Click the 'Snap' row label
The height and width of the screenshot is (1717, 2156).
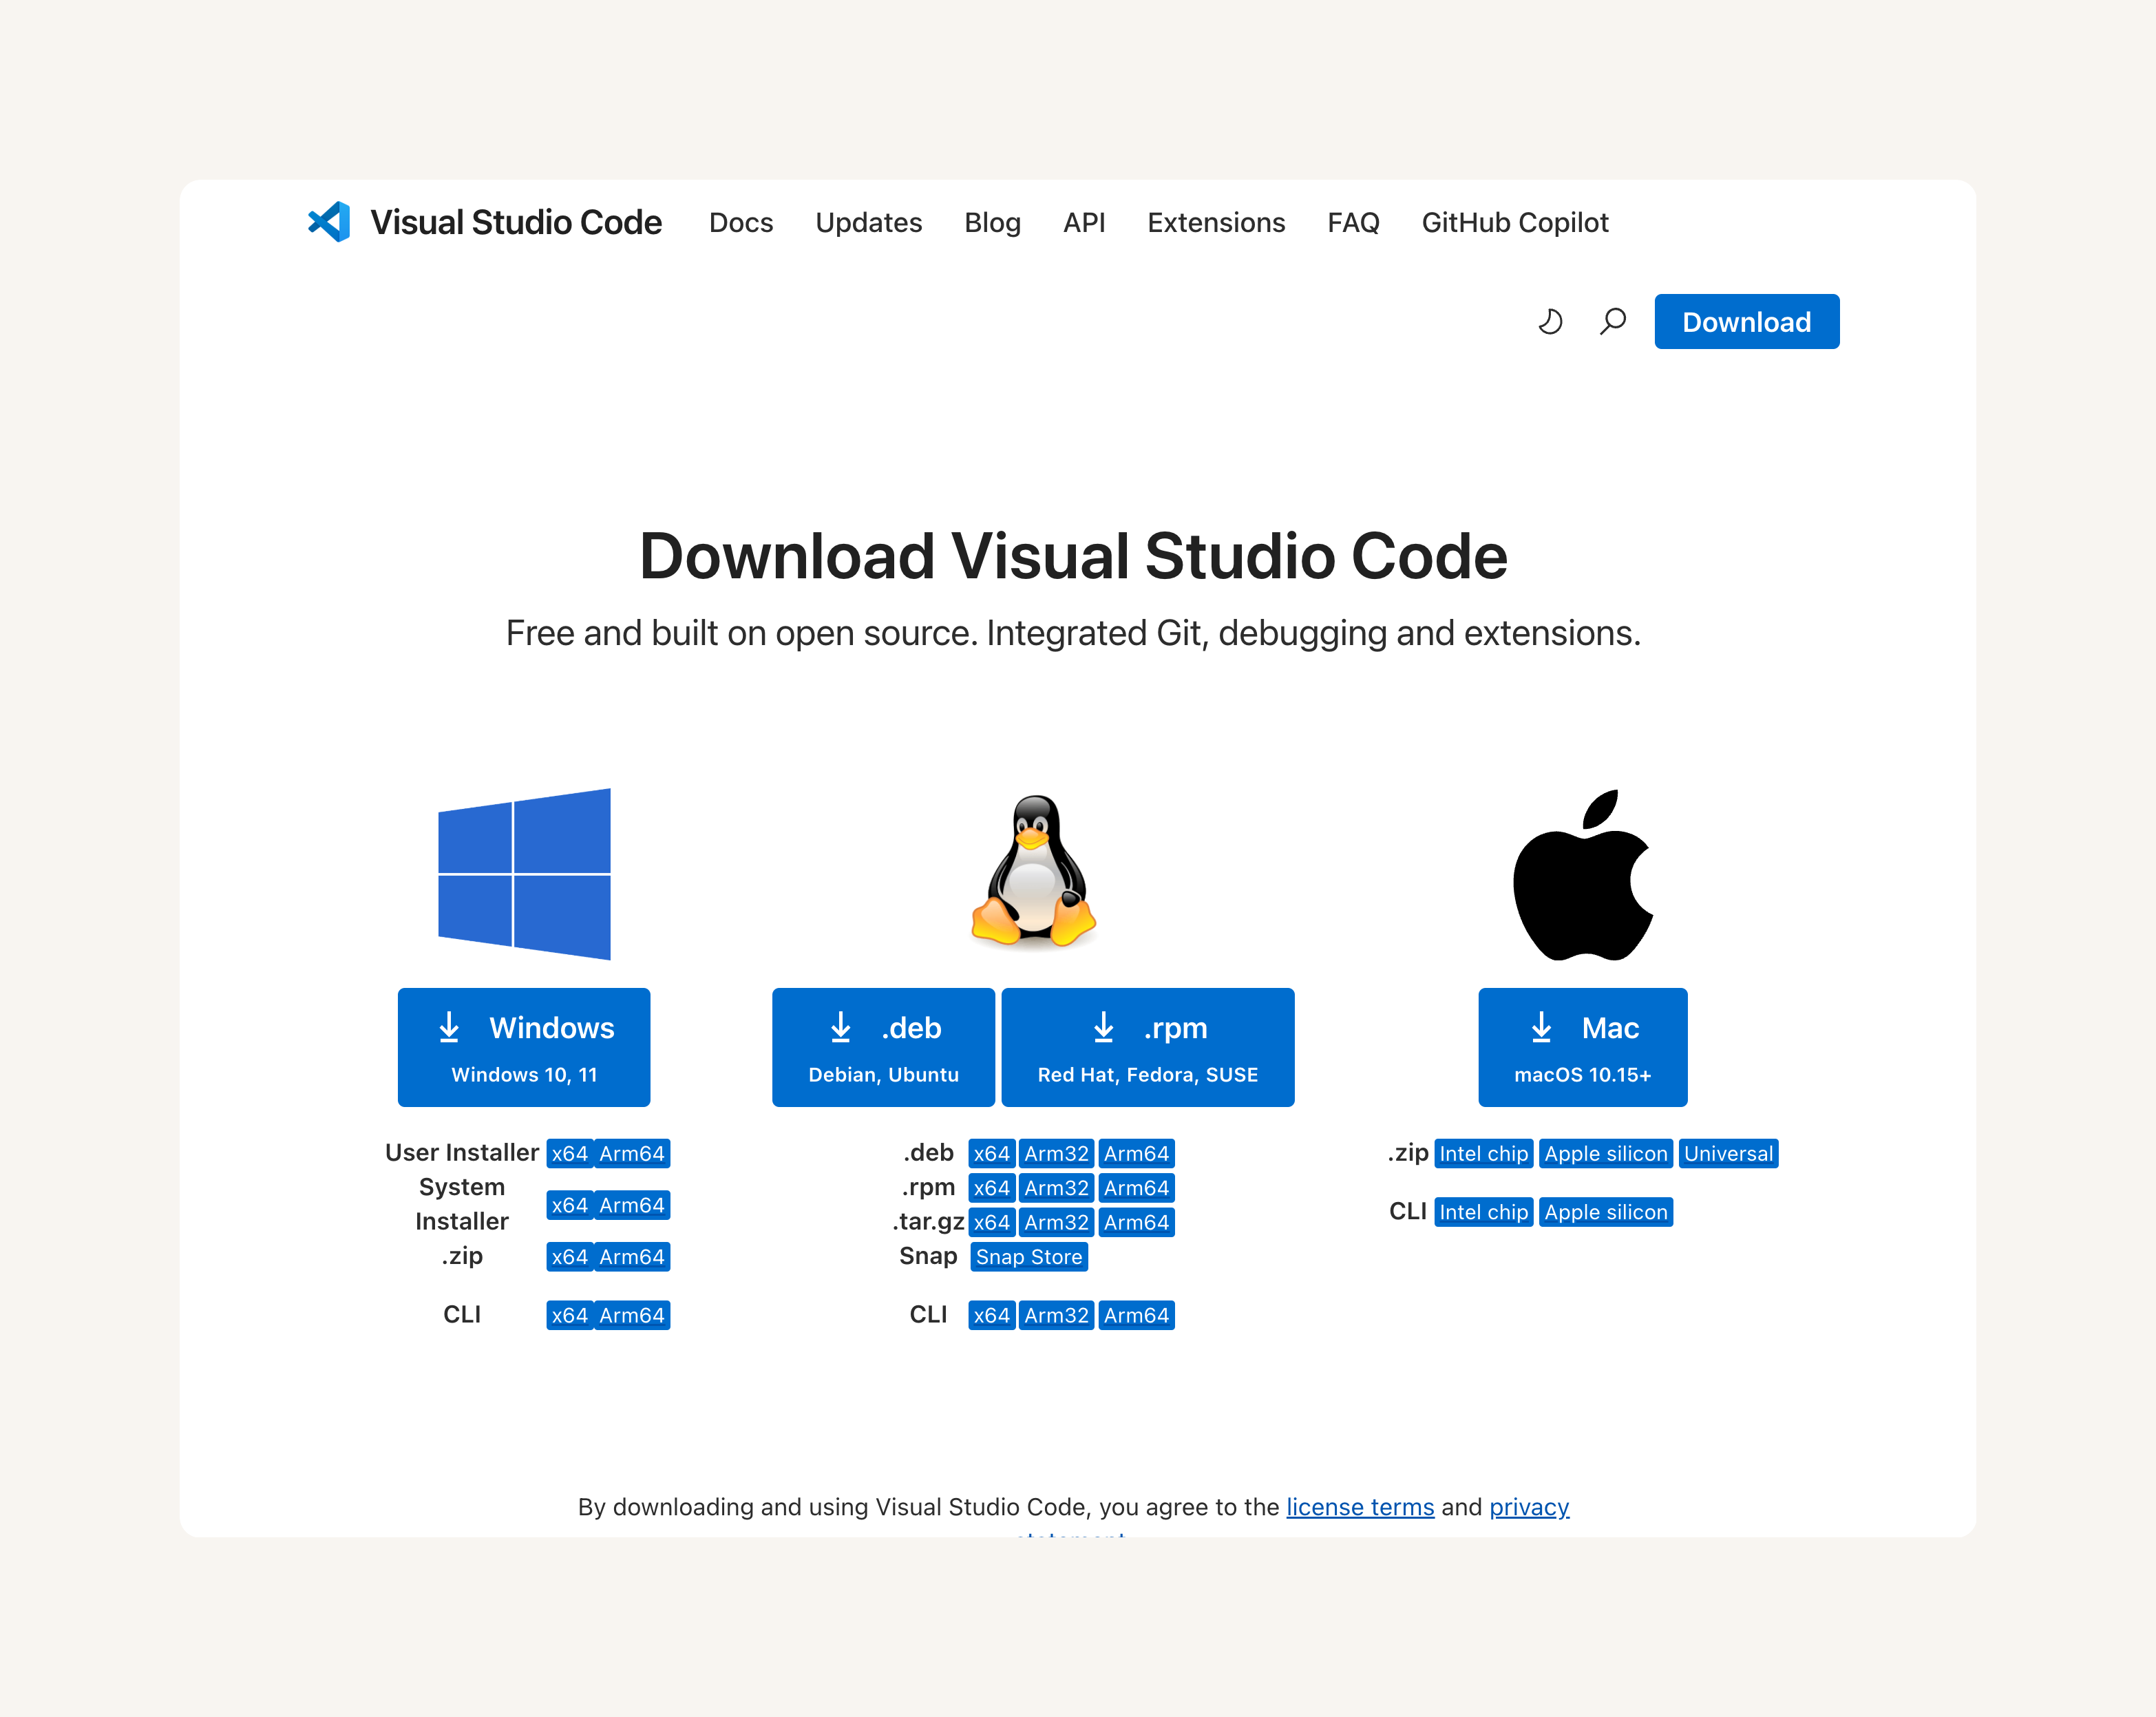point(928,1256)
